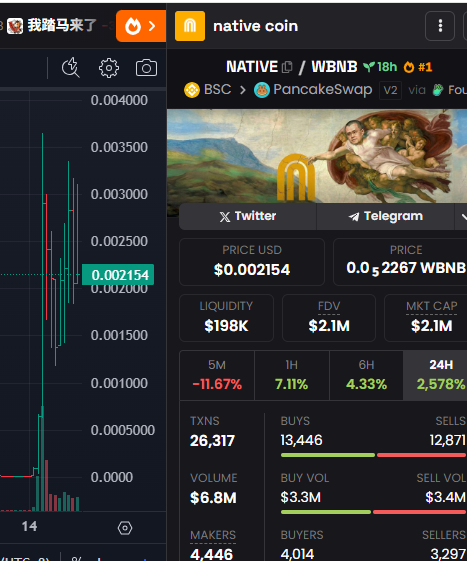Image resolution: width=467 pixels, height=561 pixels.
Task: Click the X logo in Twitter button
Action: (x=225, y=217)
